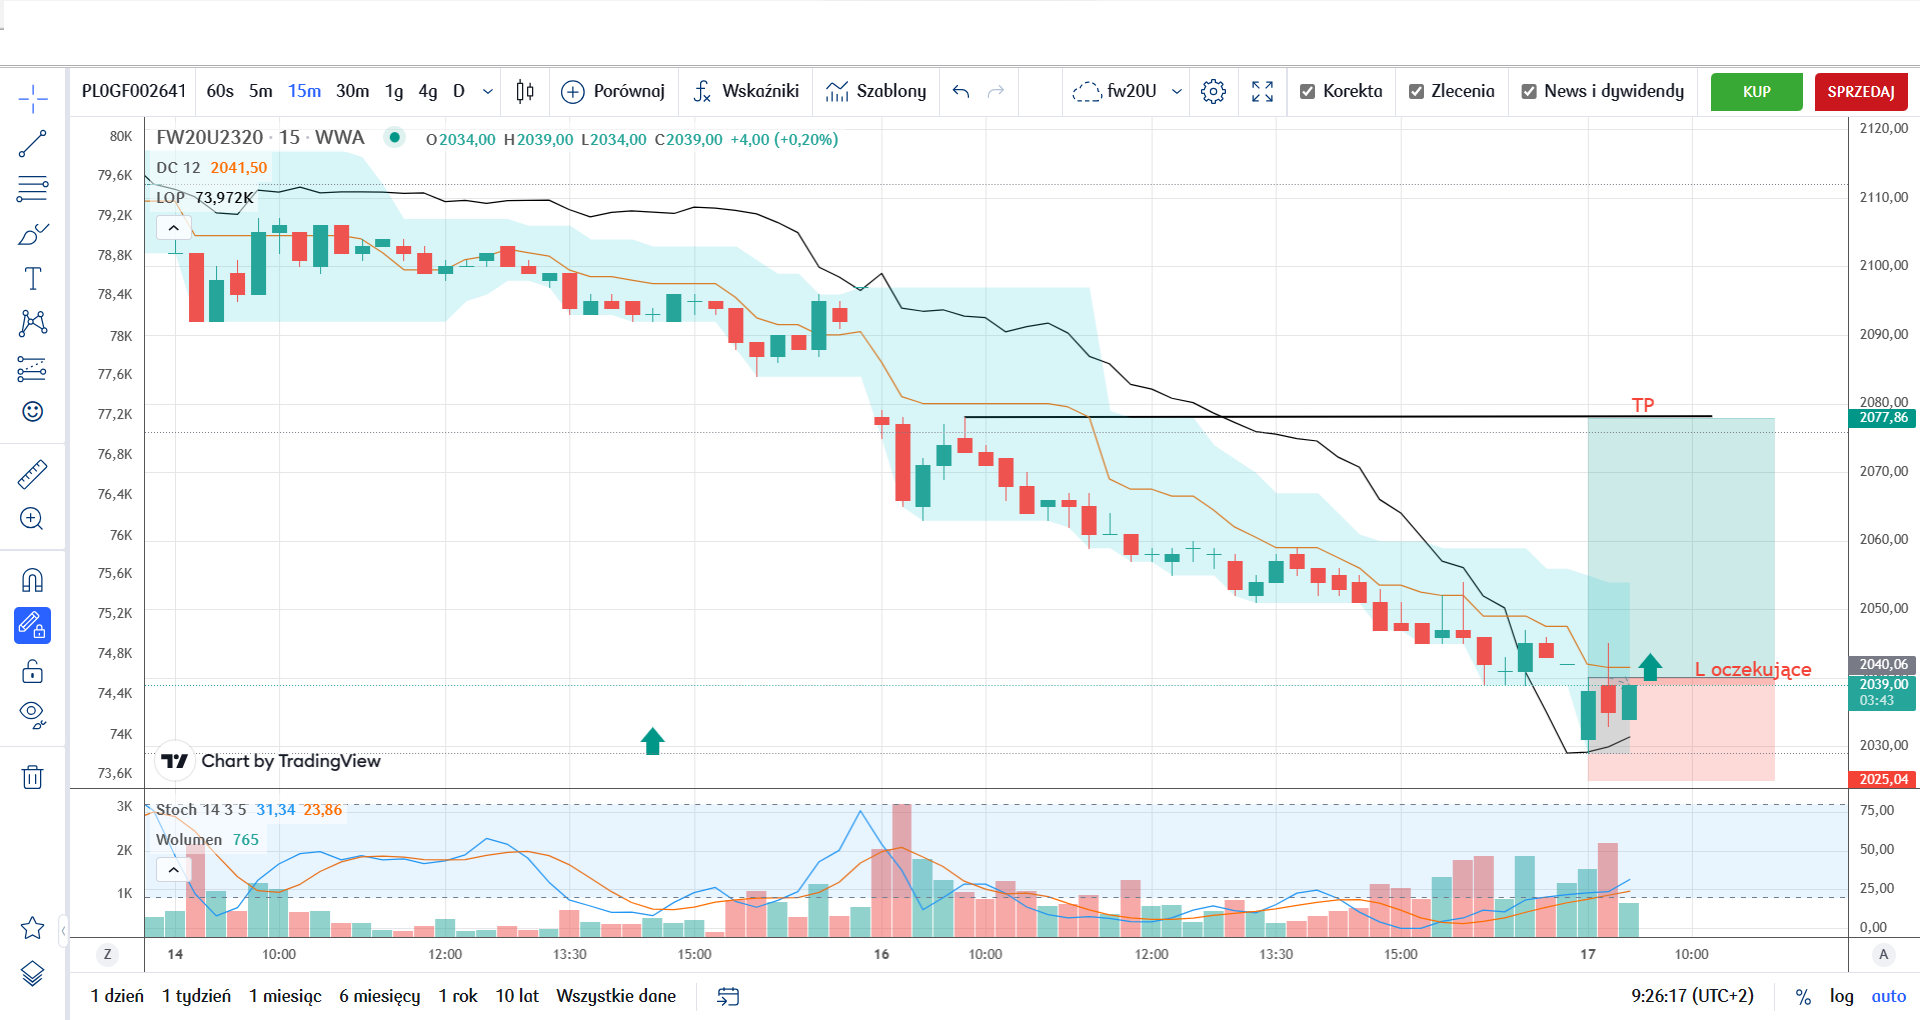
Task: Open the go to date icon
Action: coord(728,996)
